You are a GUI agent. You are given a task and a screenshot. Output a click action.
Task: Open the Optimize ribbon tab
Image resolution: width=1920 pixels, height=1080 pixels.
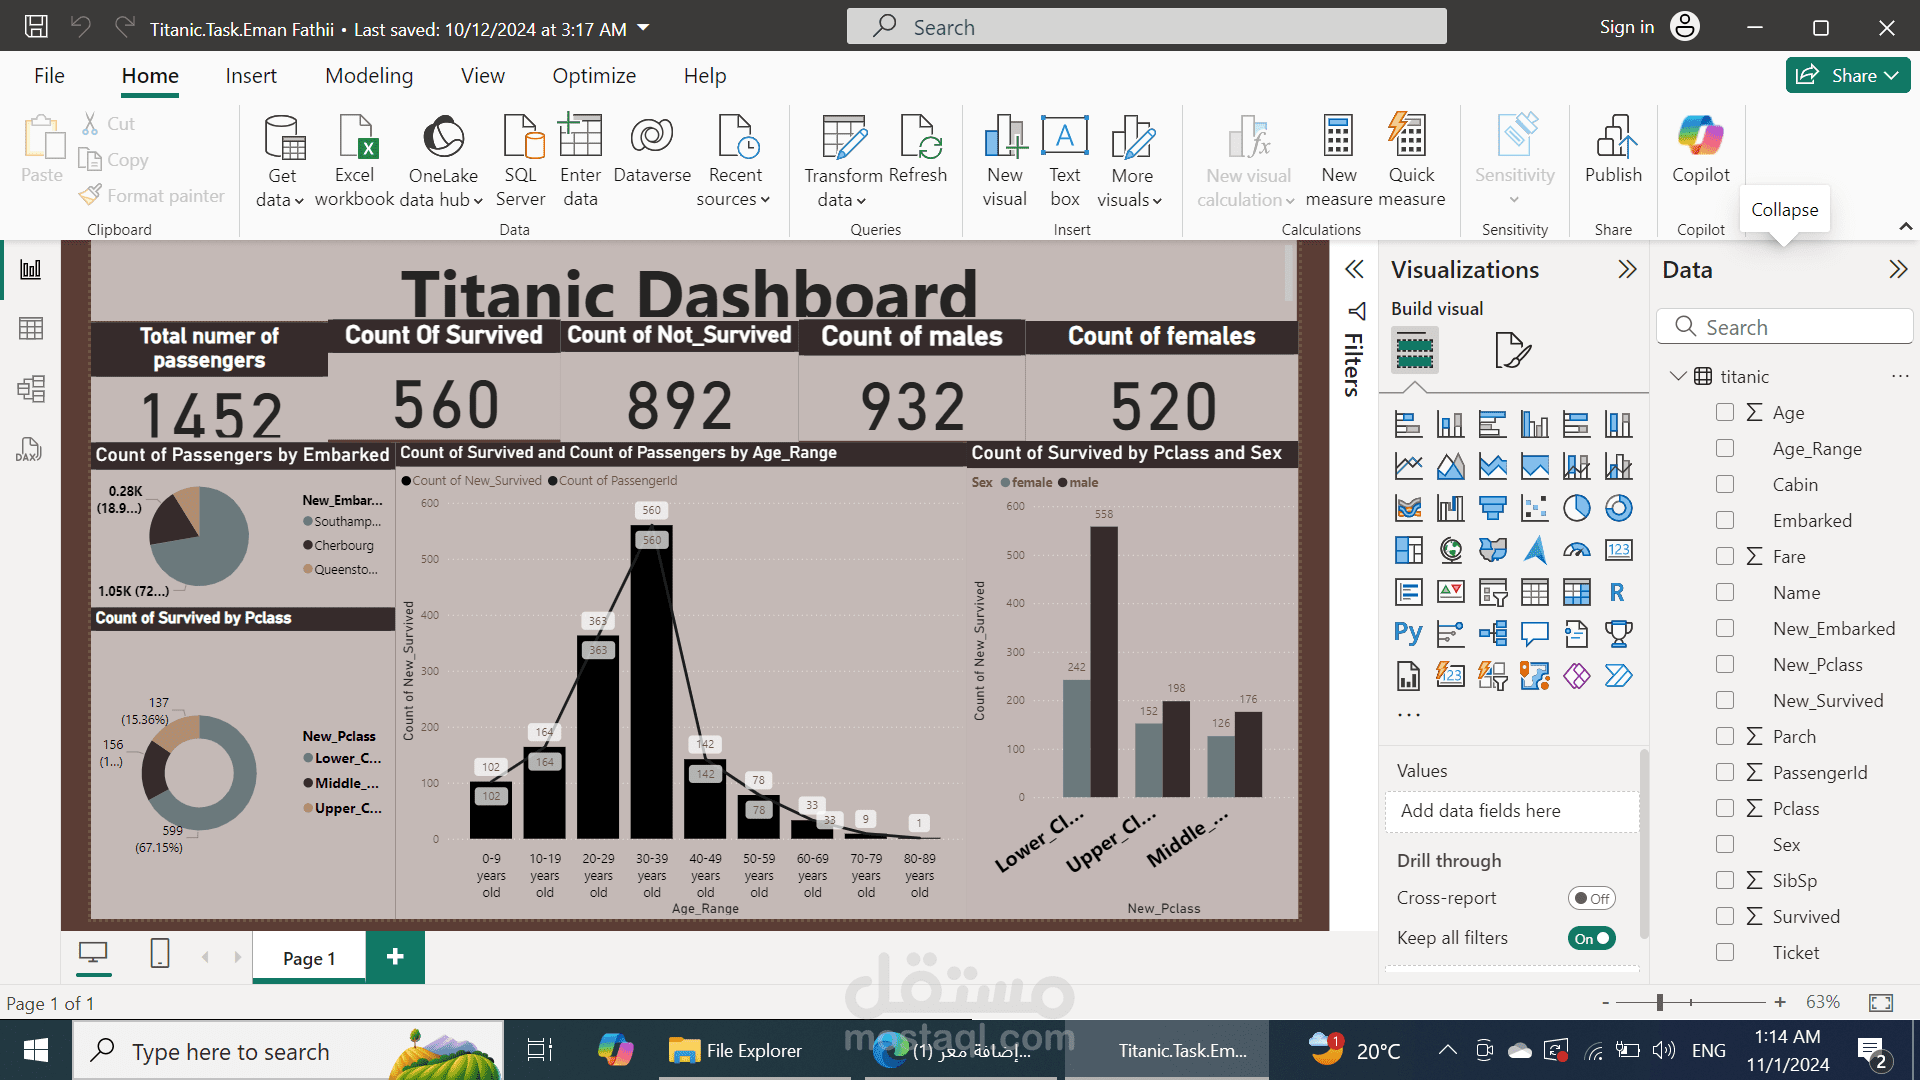594,76
